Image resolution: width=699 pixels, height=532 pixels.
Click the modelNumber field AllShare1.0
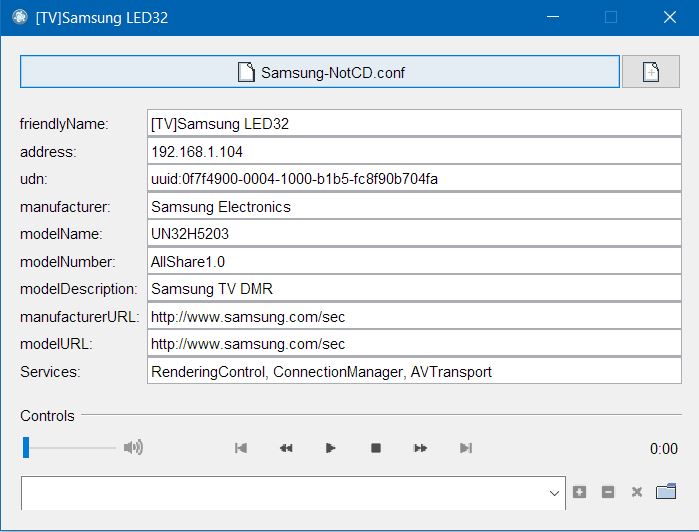pyautogui.click(x=414, y=261)
